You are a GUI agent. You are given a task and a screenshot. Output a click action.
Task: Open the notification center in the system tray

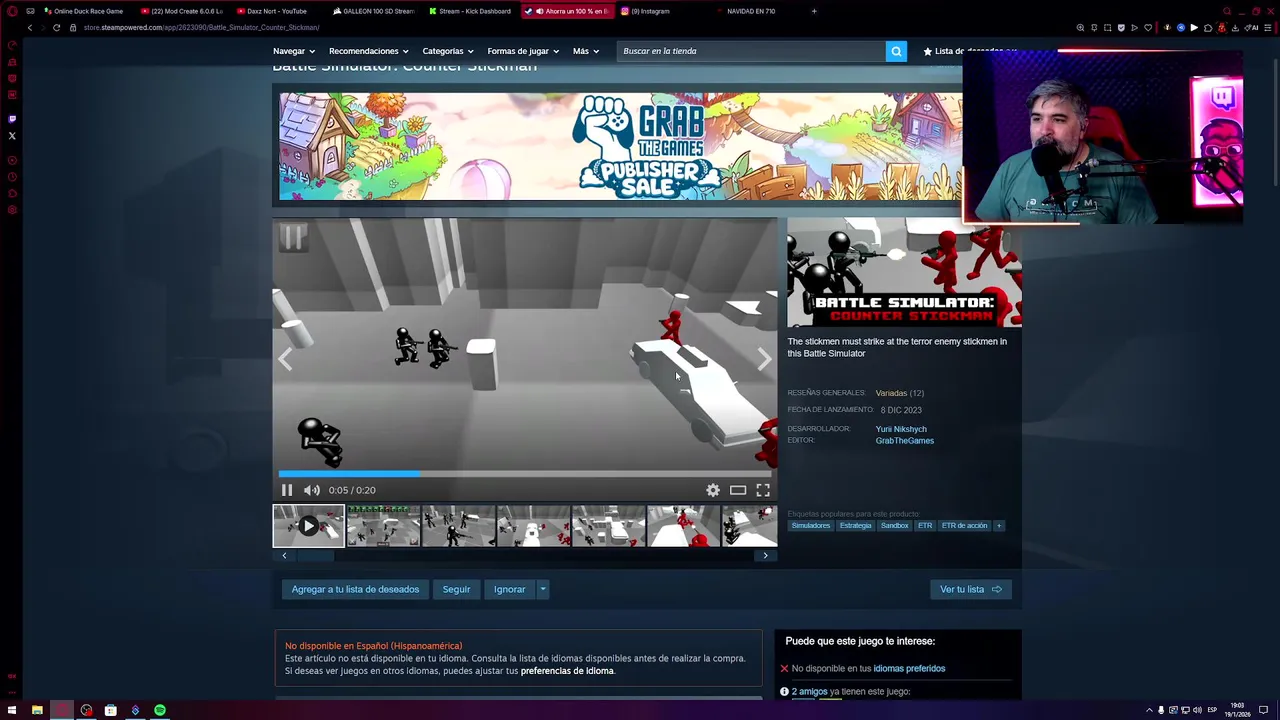pyautogui.click(x=1264, y=710)
